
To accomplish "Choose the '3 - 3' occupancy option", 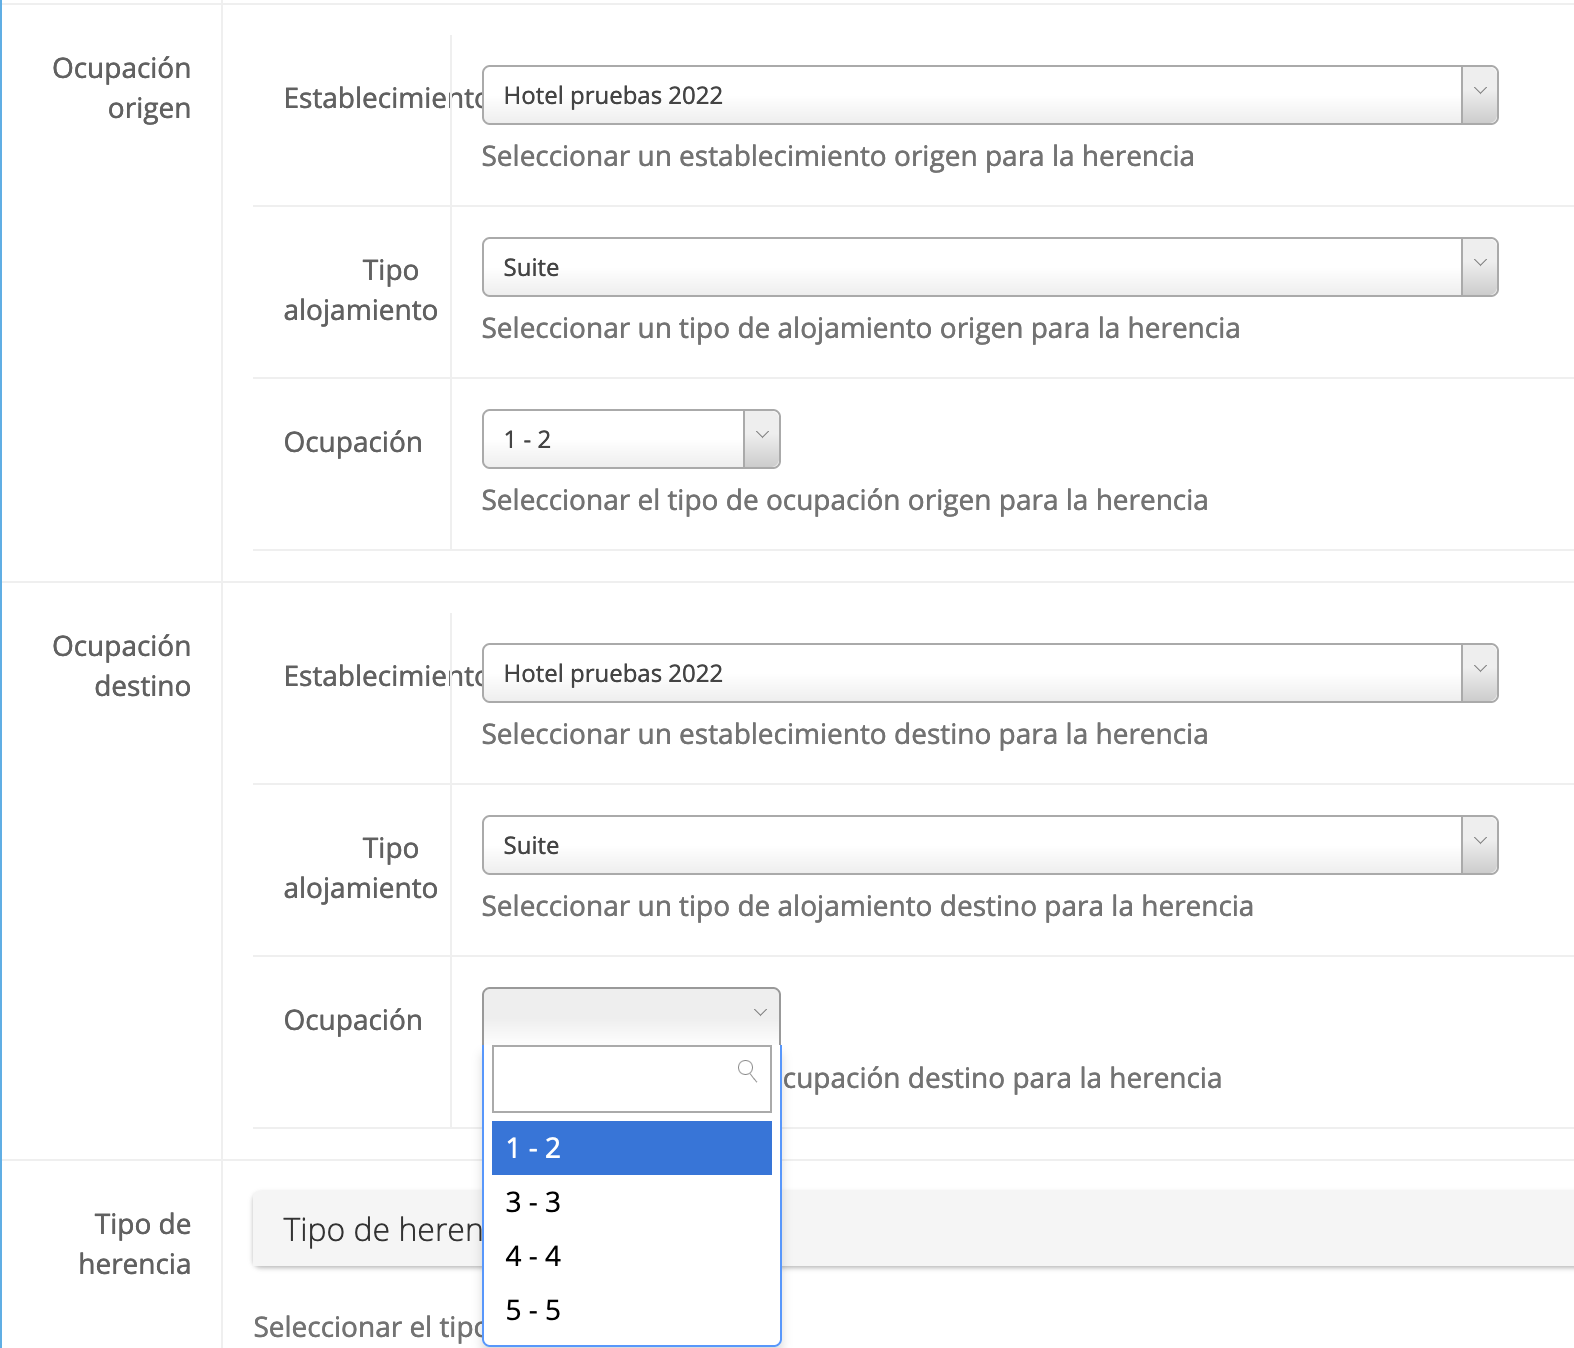I will click(x=631, y=1202).
